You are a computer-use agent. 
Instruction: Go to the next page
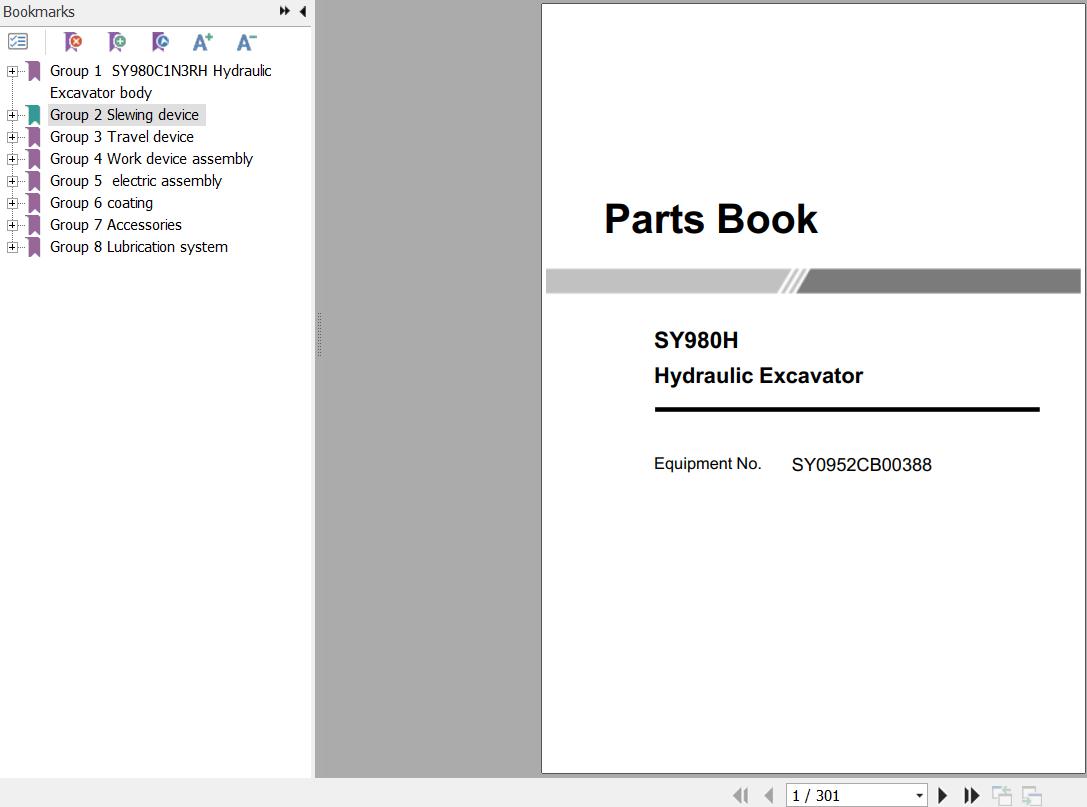(x=942, y=796)
